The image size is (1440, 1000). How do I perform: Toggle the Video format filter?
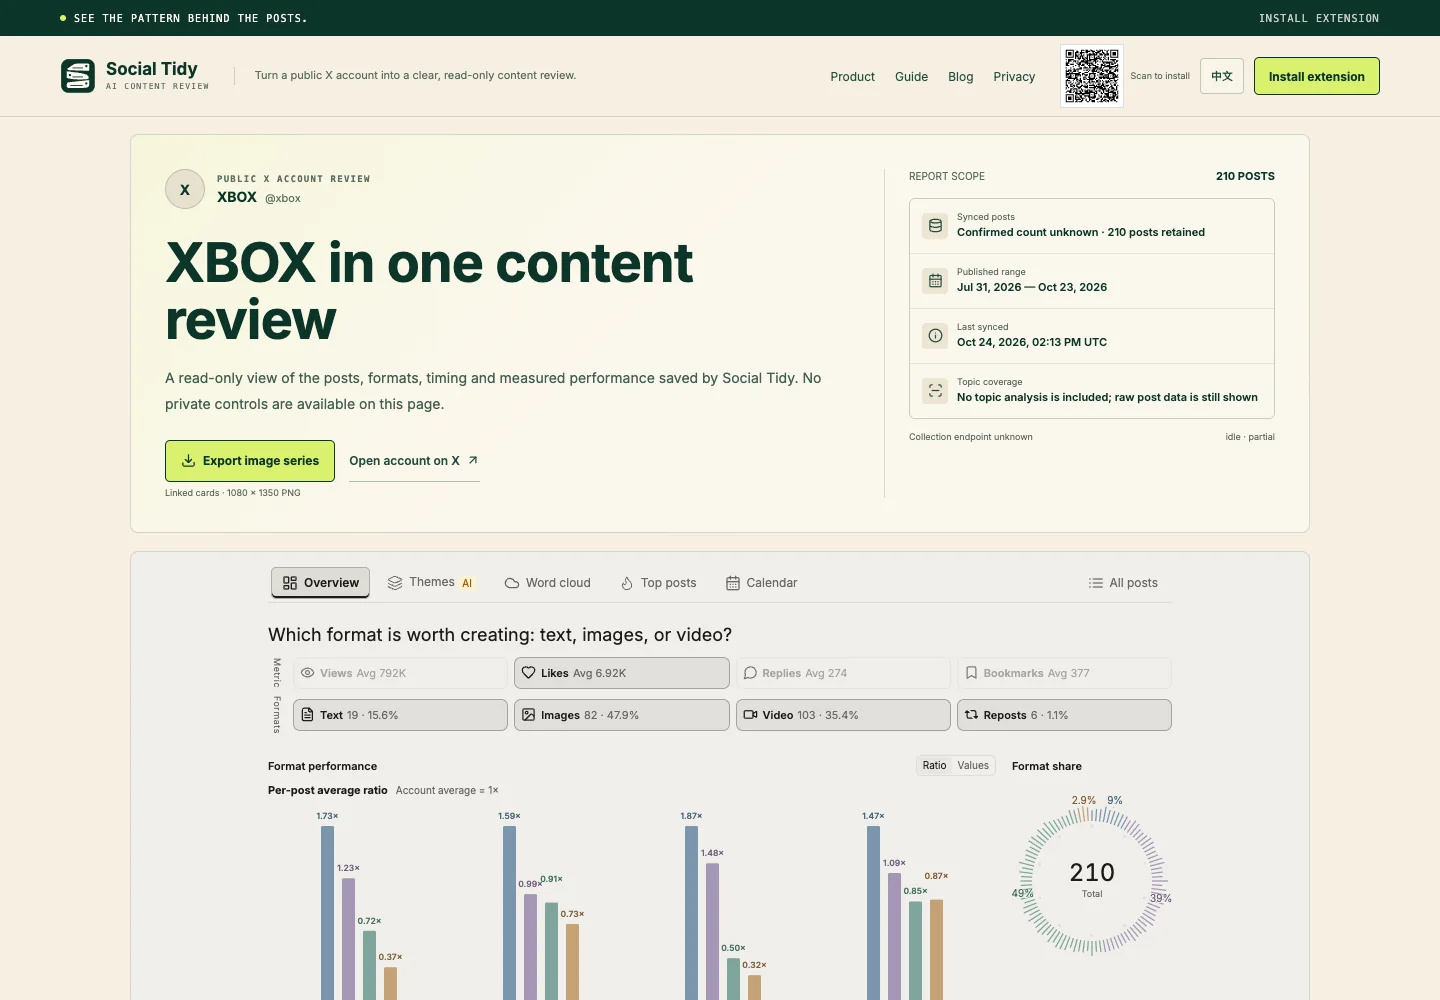(x=843, y=715)
